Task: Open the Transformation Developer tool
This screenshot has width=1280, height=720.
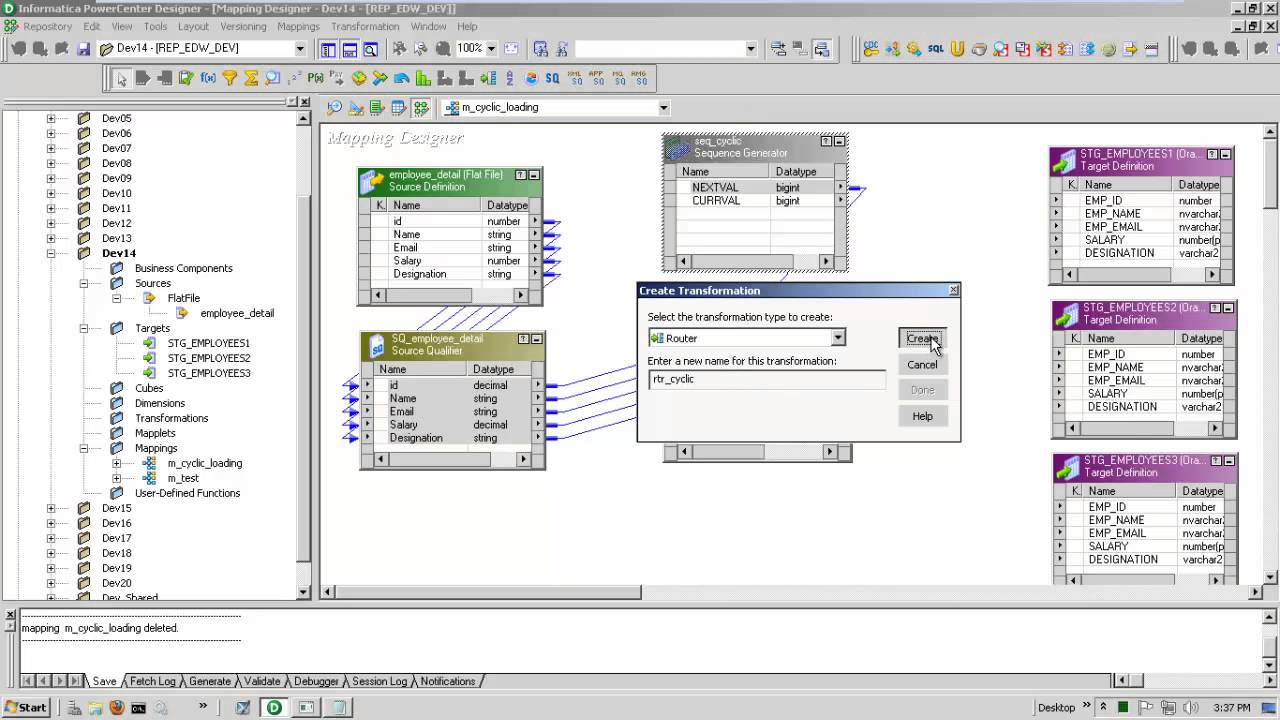Action: click(377, 108)
